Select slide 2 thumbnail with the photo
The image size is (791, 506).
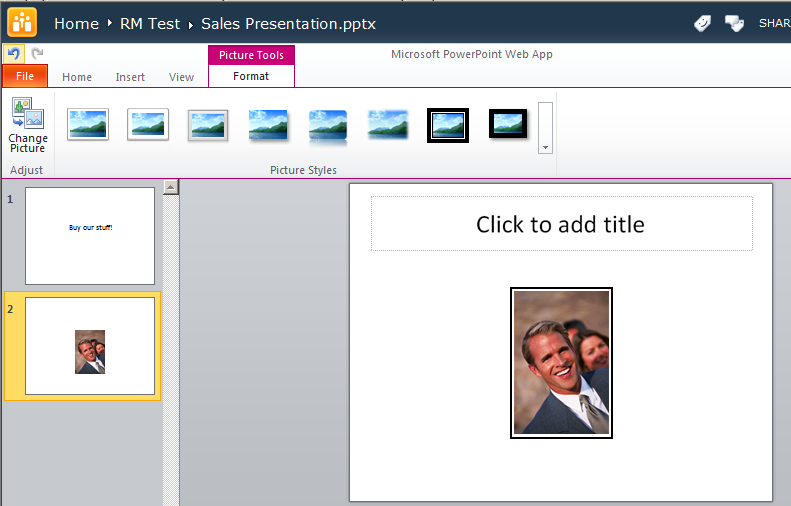click(x=90, y=346)
